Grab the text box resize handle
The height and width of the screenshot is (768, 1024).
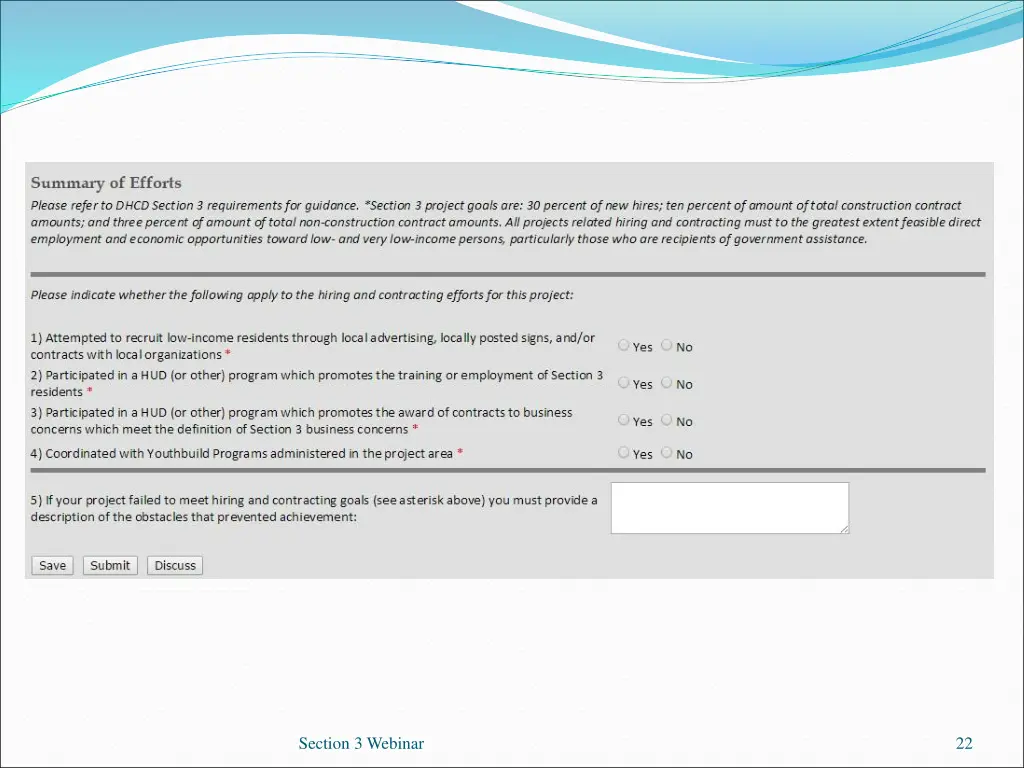point(845,529)
